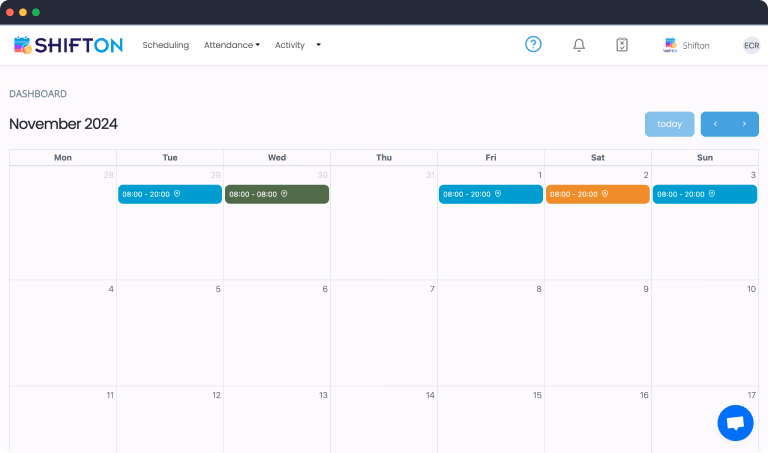Screen dimensions: 768x453
Task: Open the Scheduling menu item
Action: (165, 45)
